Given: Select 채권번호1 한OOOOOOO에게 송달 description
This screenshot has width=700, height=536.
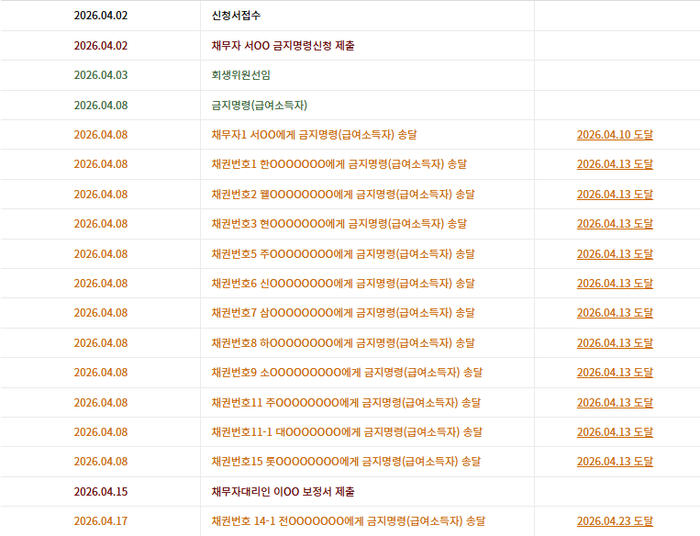Looking at the screenshot, I should coord(339,164).
